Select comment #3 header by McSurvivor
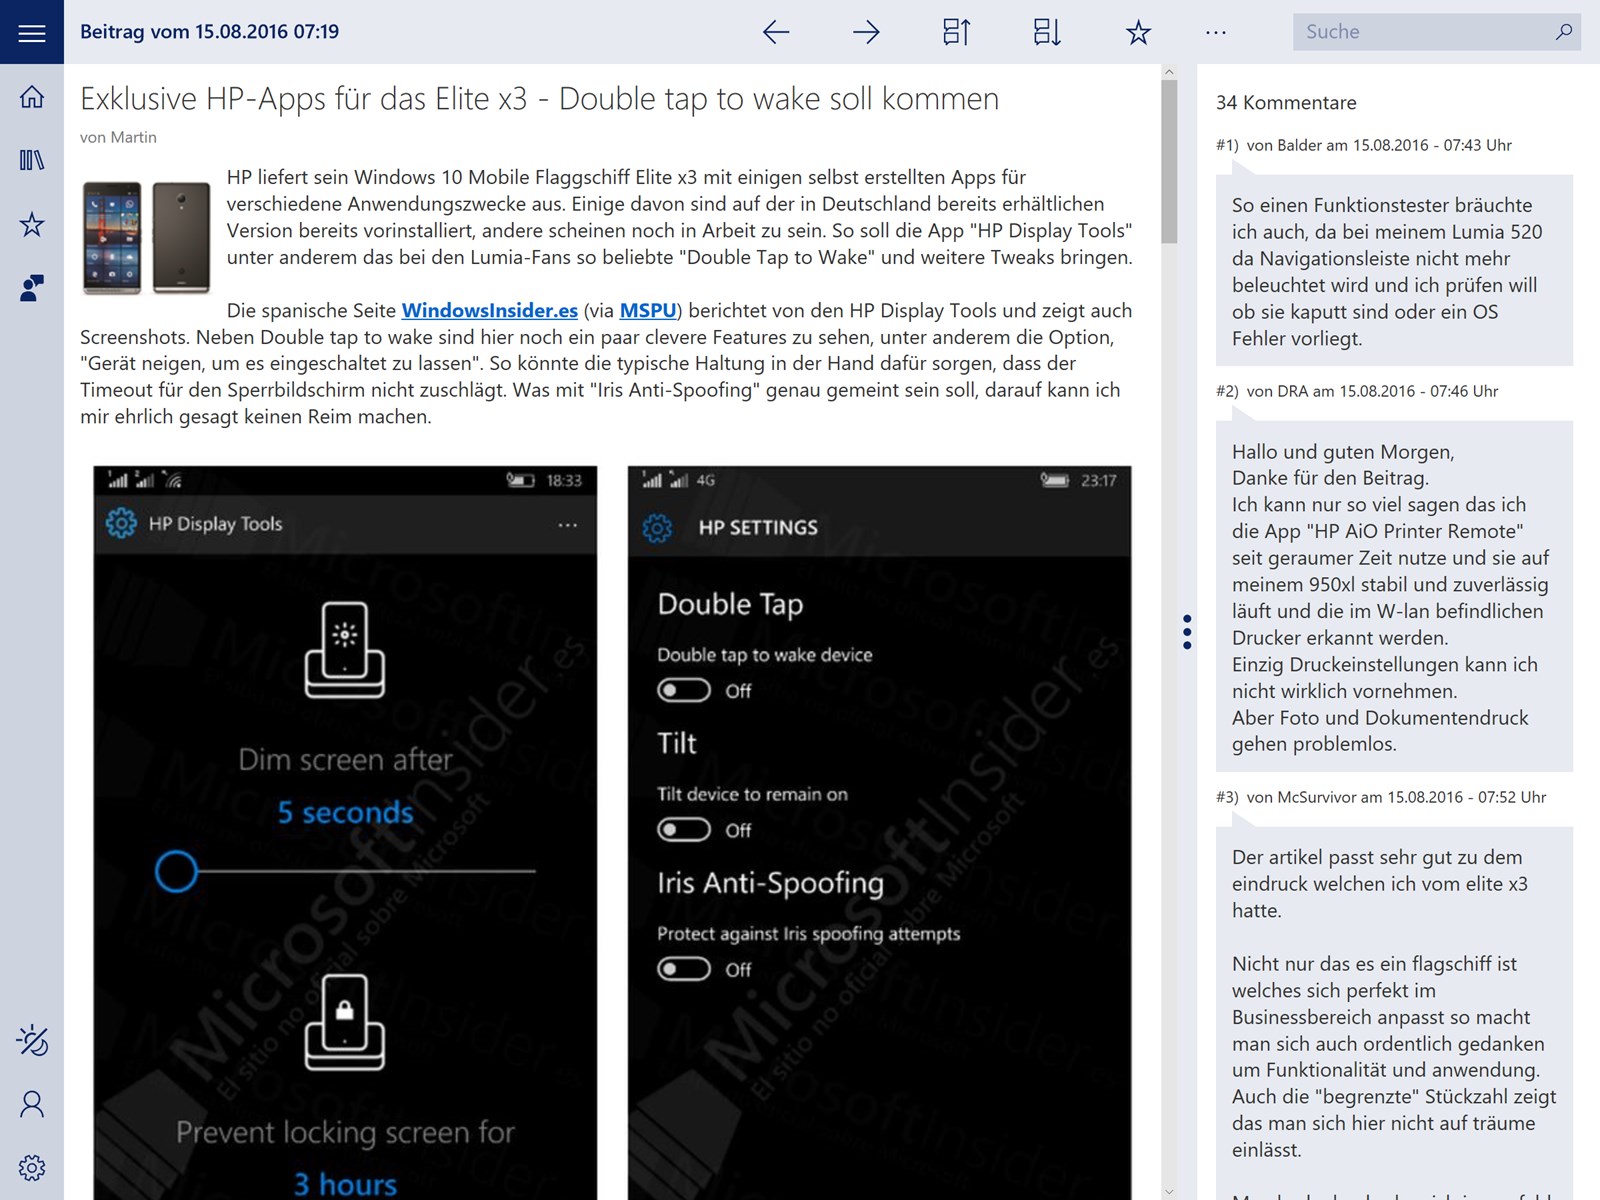Image resolution: width=1600 pixels, height=1200 pixels. pyautogui.click(x=1381, y=797)
